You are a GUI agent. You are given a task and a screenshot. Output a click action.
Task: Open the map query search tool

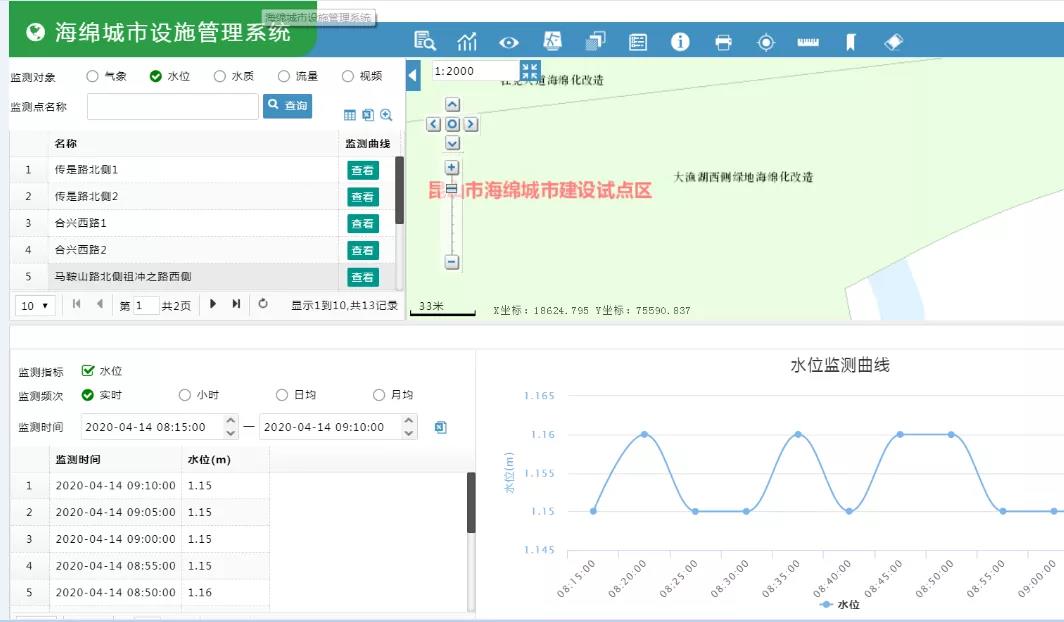click(425, 42)
